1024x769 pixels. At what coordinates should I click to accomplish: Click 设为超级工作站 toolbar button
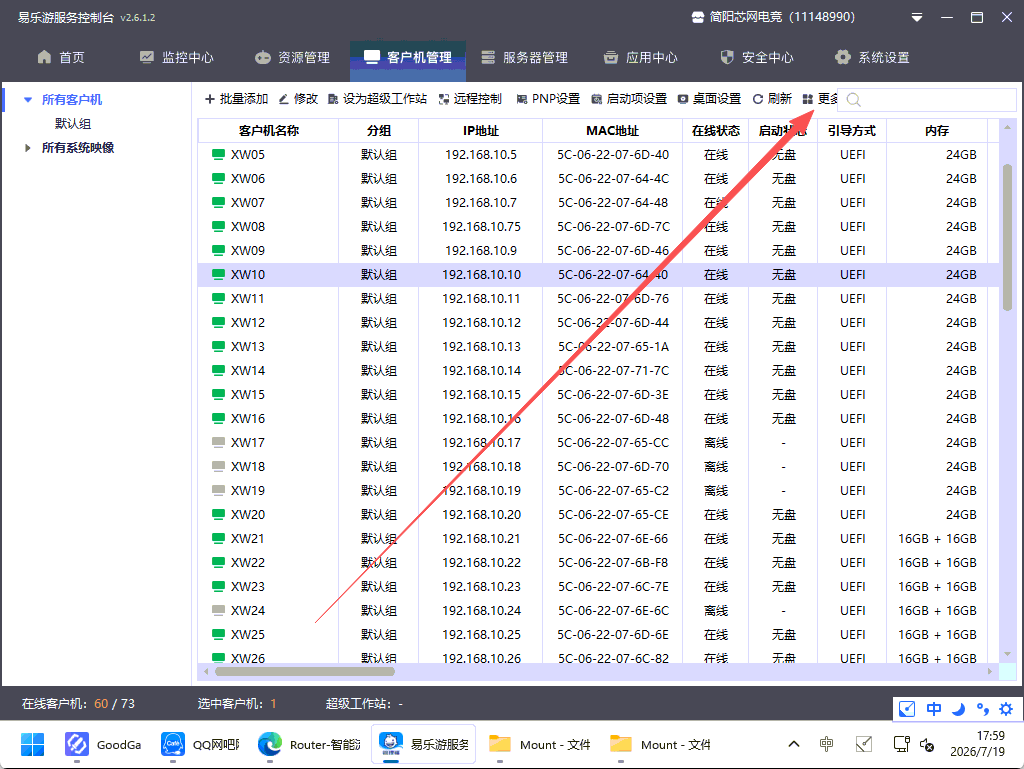coord(377,99)
